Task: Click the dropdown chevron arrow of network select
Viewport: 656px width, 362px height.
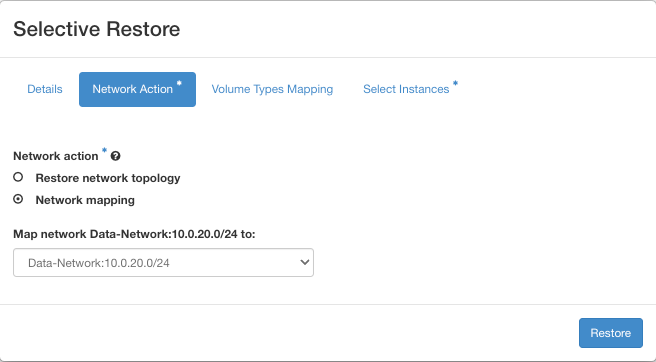Action: pos(305,262)
